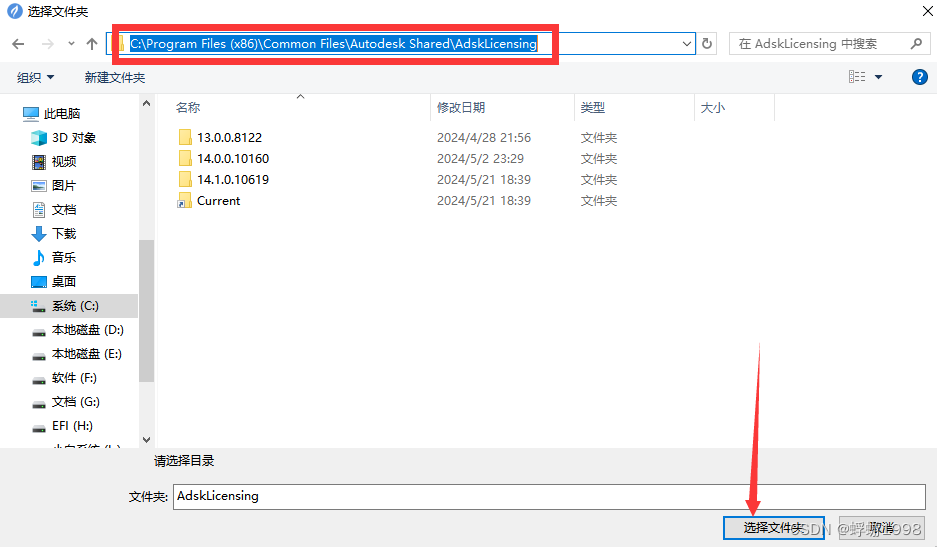Viewport: 937px width, 547px height.
Task: Open help with the question mark
Action: pos(920,77)
